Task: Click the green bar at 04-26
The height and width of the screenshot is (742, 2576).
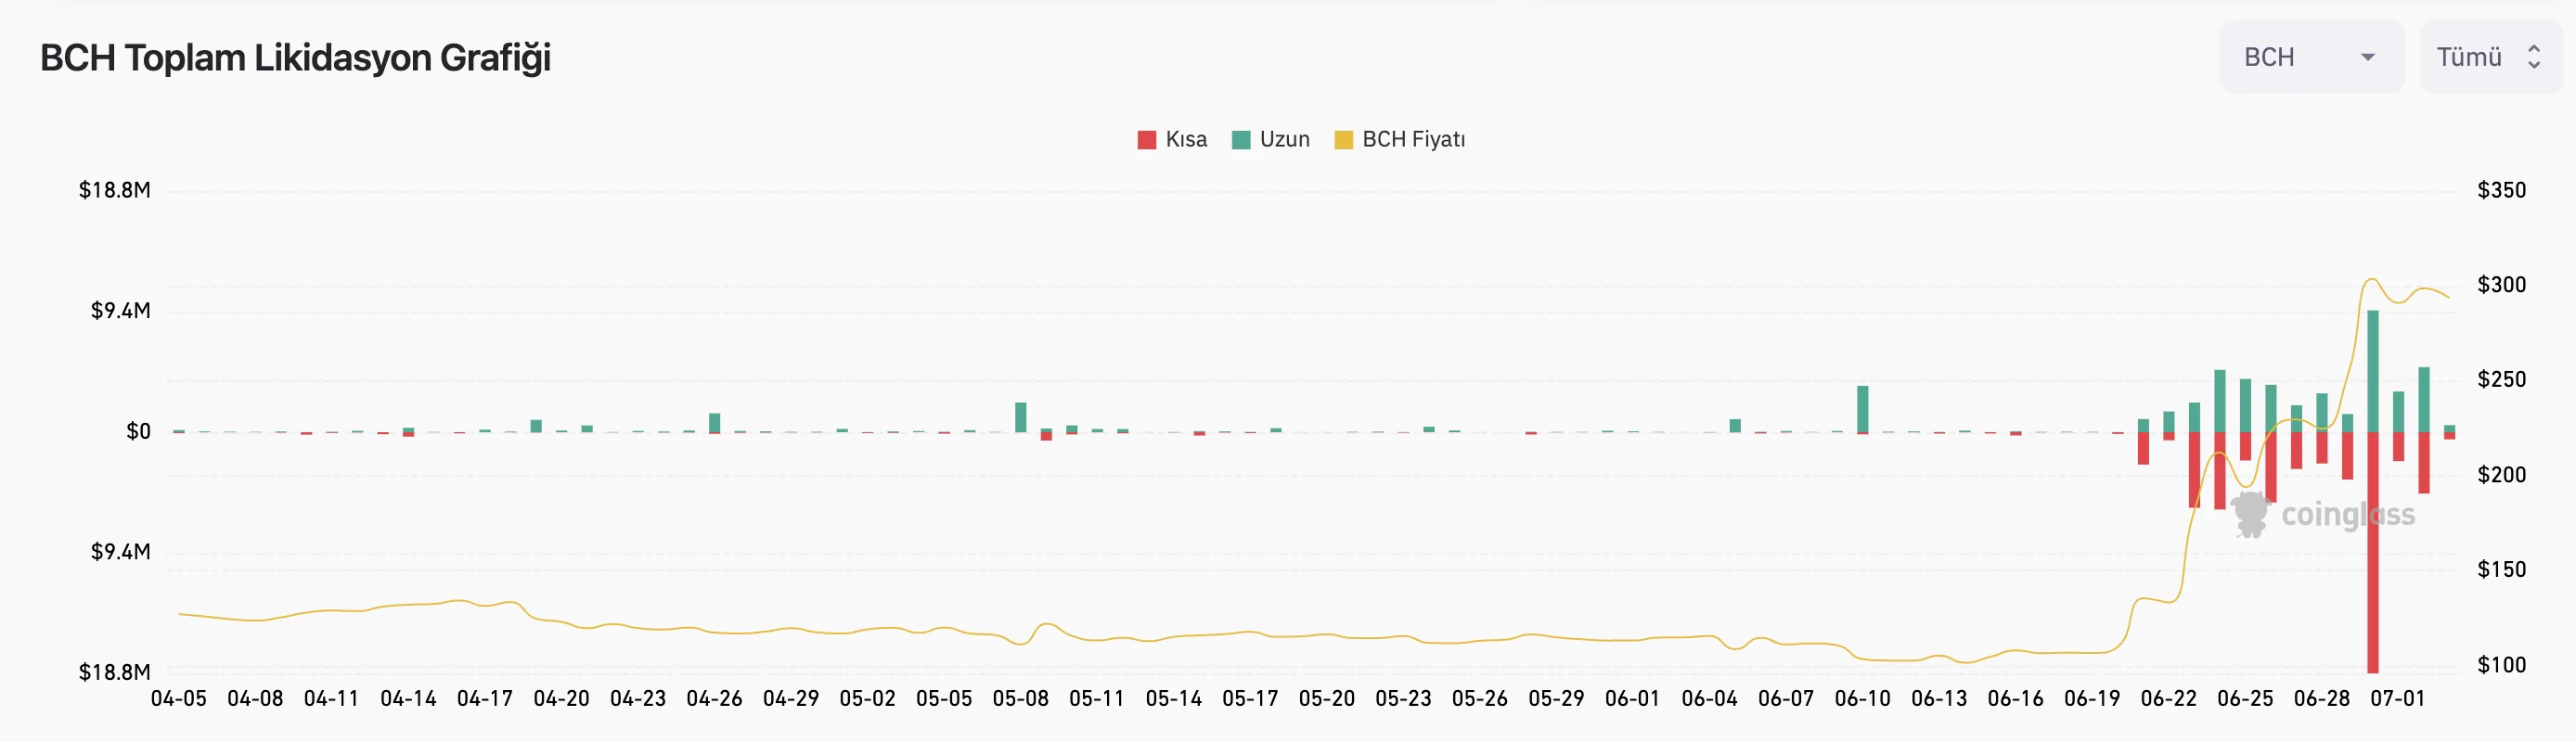Action: [x=715, y=422]
